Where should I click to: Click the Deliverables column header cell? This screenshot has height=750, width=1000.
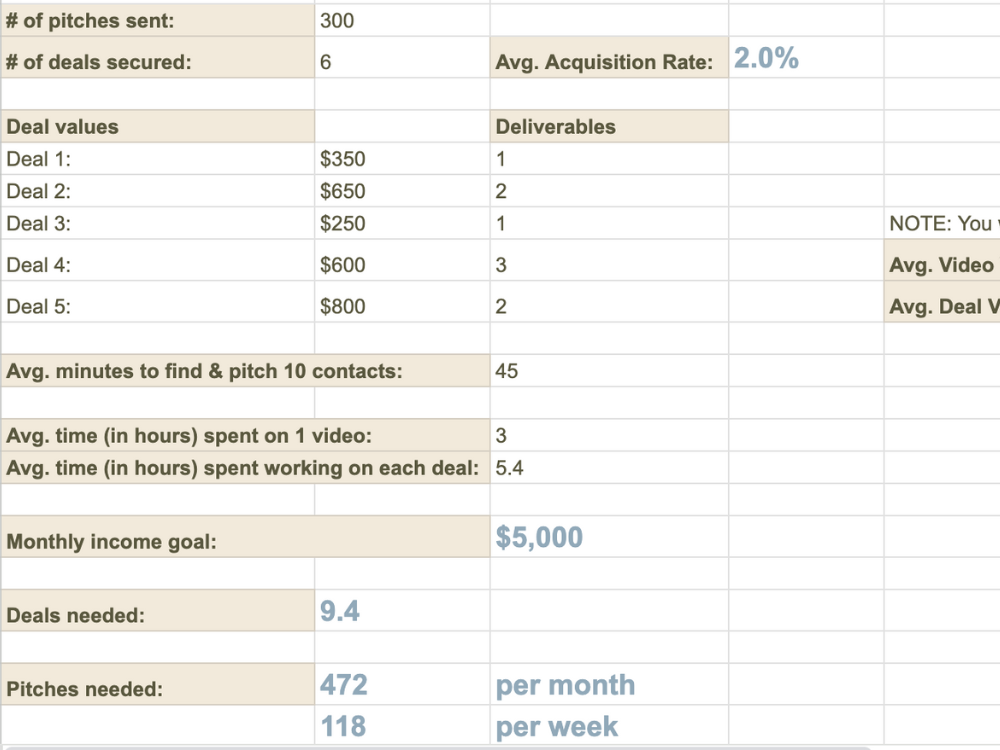[x=609, y=126]
